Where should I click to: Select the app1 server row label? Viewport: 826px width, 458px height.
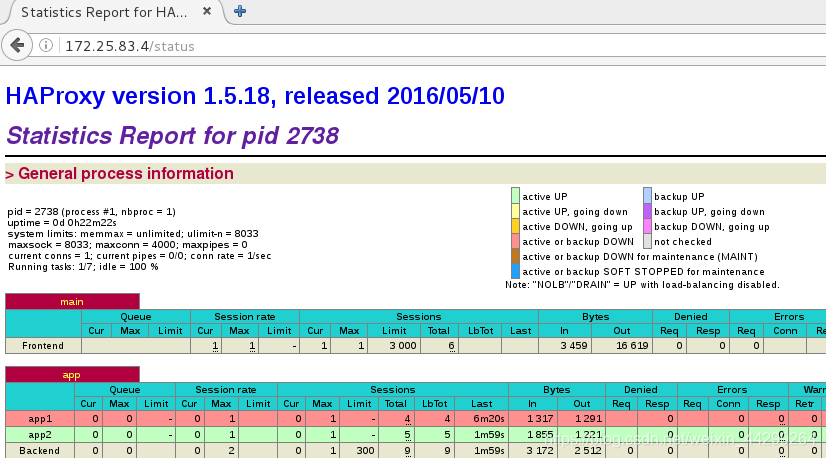coord(40,419)
